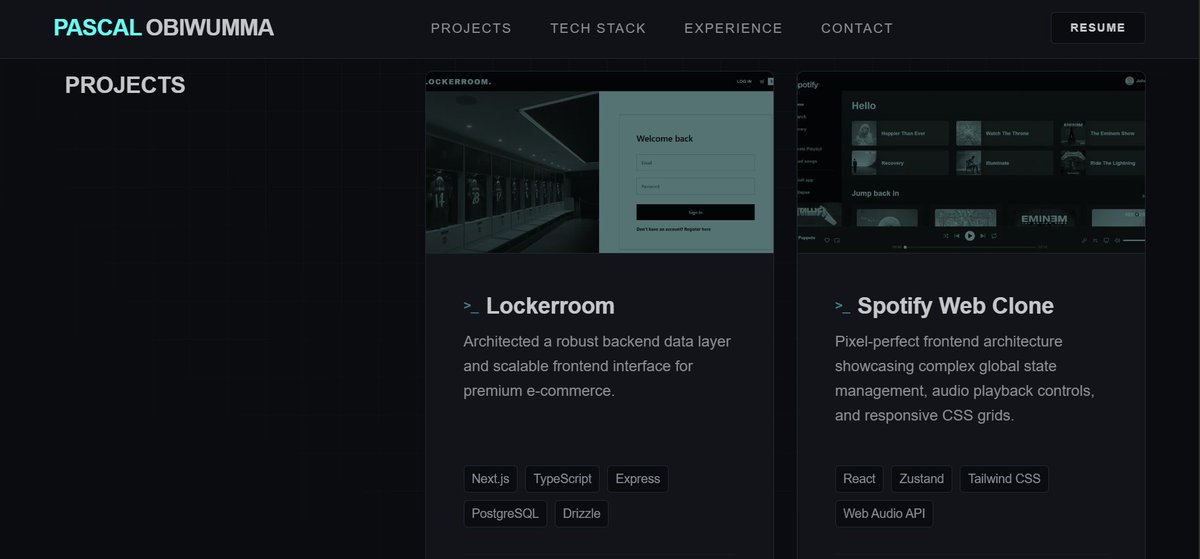The width and height of the screenshot is (1200, 559).
Task: Click the terminal prompt icon beside Spotify Web Clone
Action: [x=843, y=306]
